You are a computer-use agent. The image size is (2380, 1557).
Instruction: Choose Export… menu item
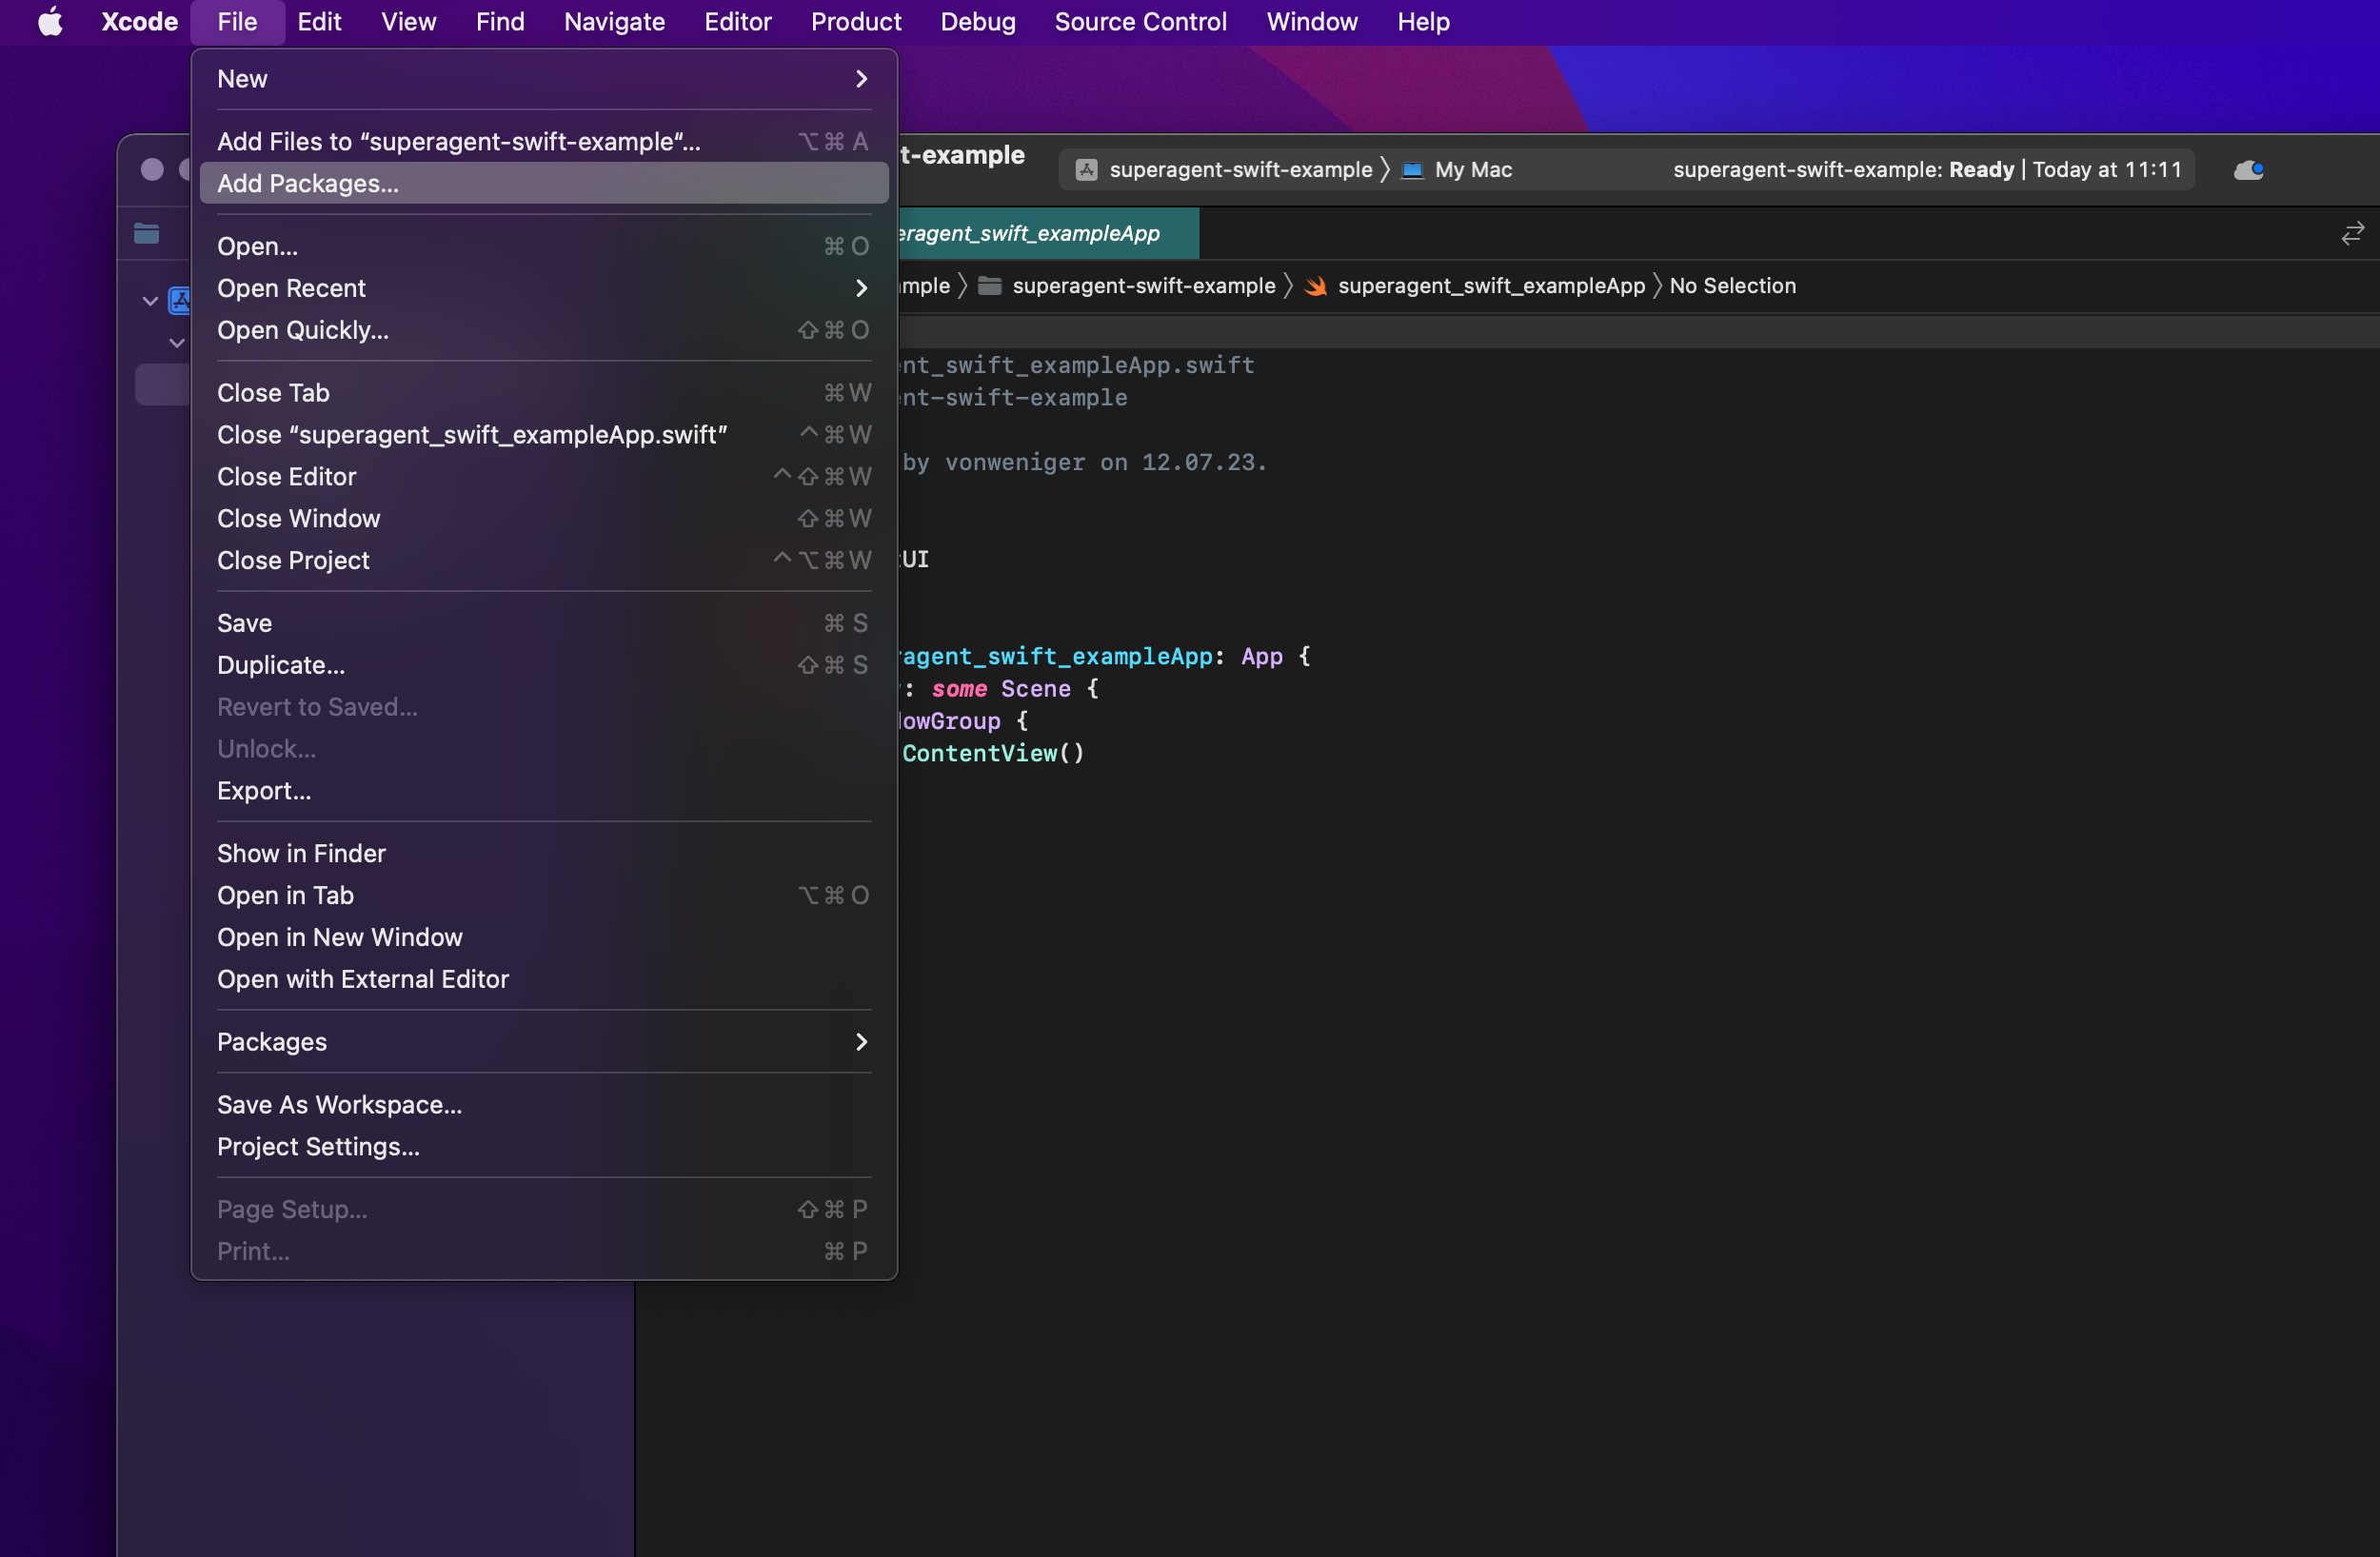pyautogui.click(x=544, y=792)
